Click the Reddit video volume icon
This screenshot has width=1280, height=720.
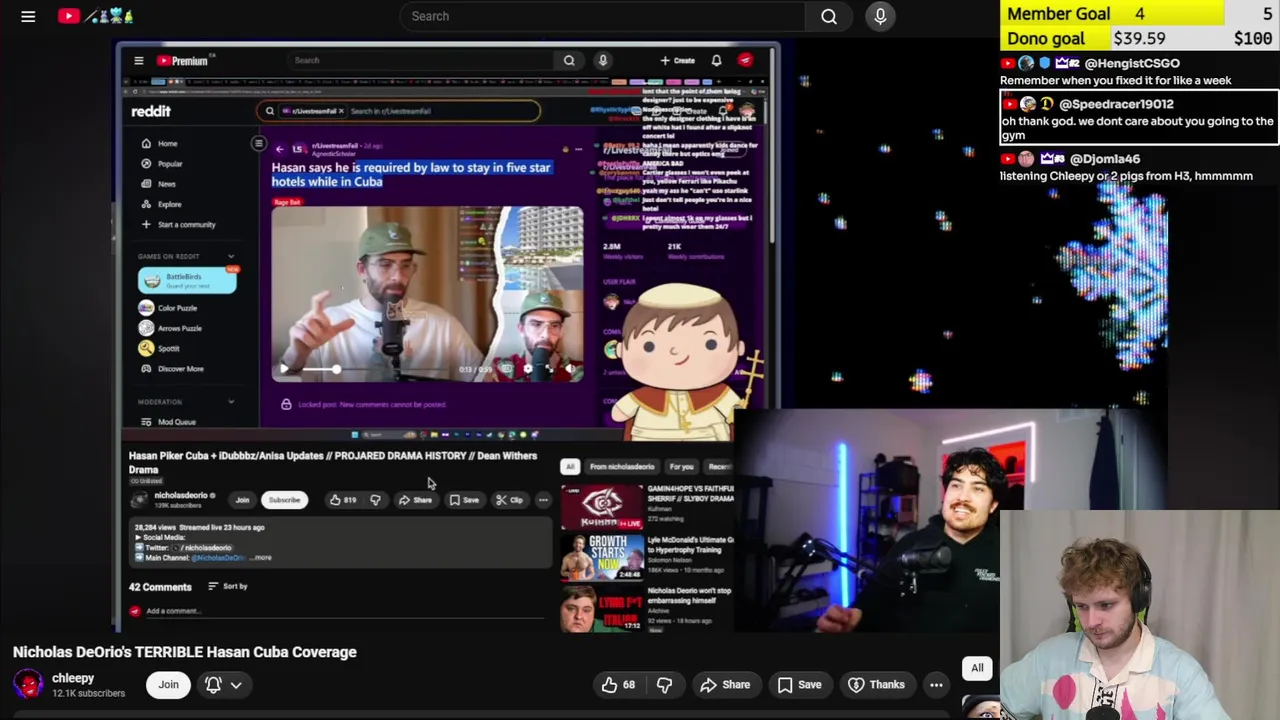569,369
